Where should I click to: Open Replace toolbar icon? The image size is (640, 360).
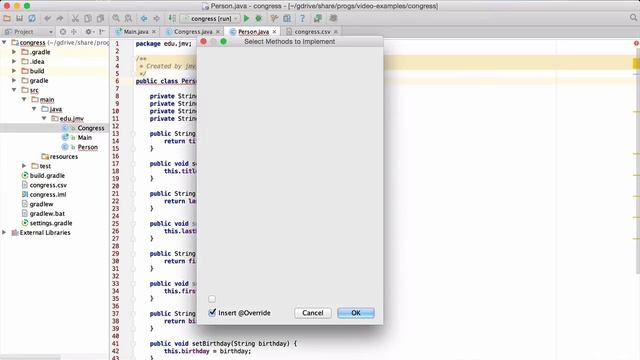coord(128,18)
